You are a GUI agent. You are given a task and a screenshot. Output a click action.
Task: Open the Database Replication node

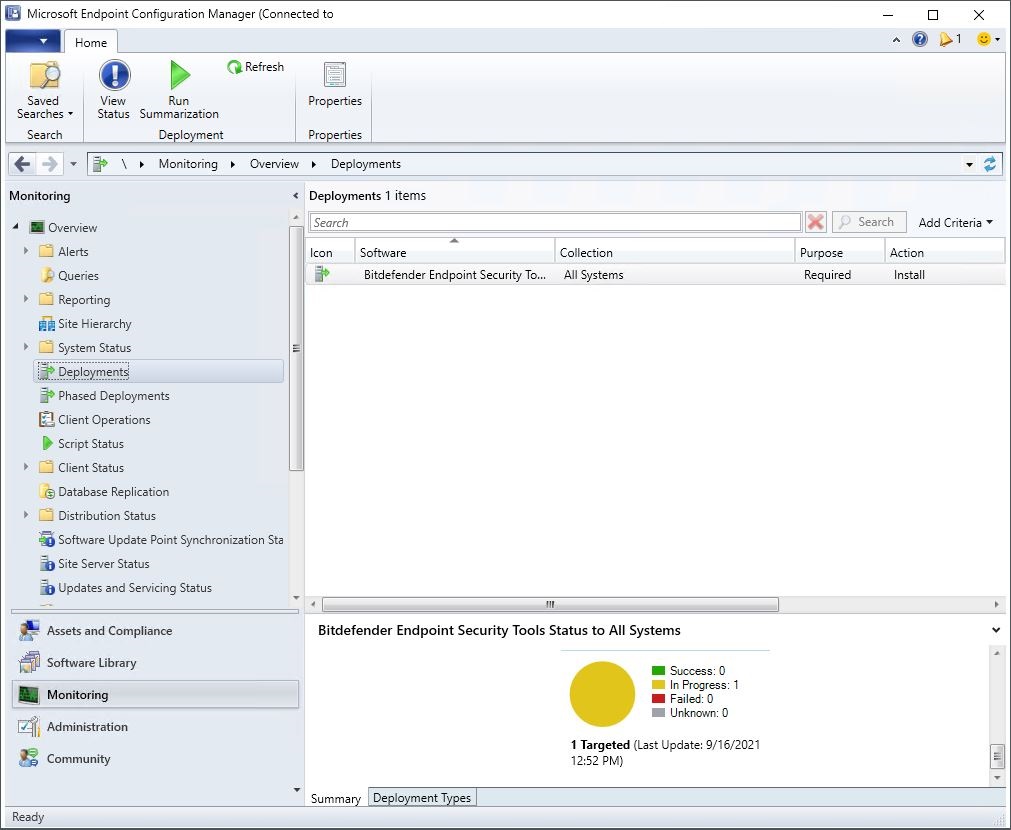(115, 491)
